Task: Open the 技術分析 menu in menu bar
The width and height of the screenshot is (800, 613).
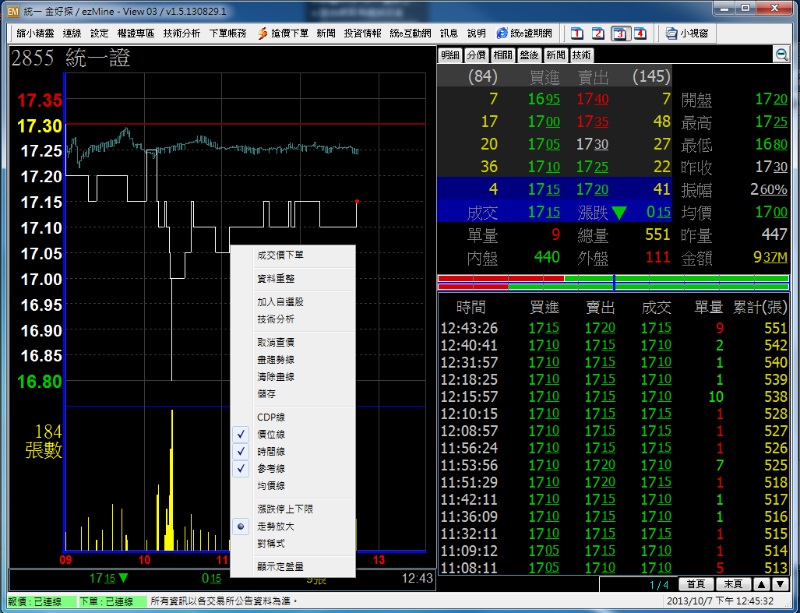Action: coord(181,33)
